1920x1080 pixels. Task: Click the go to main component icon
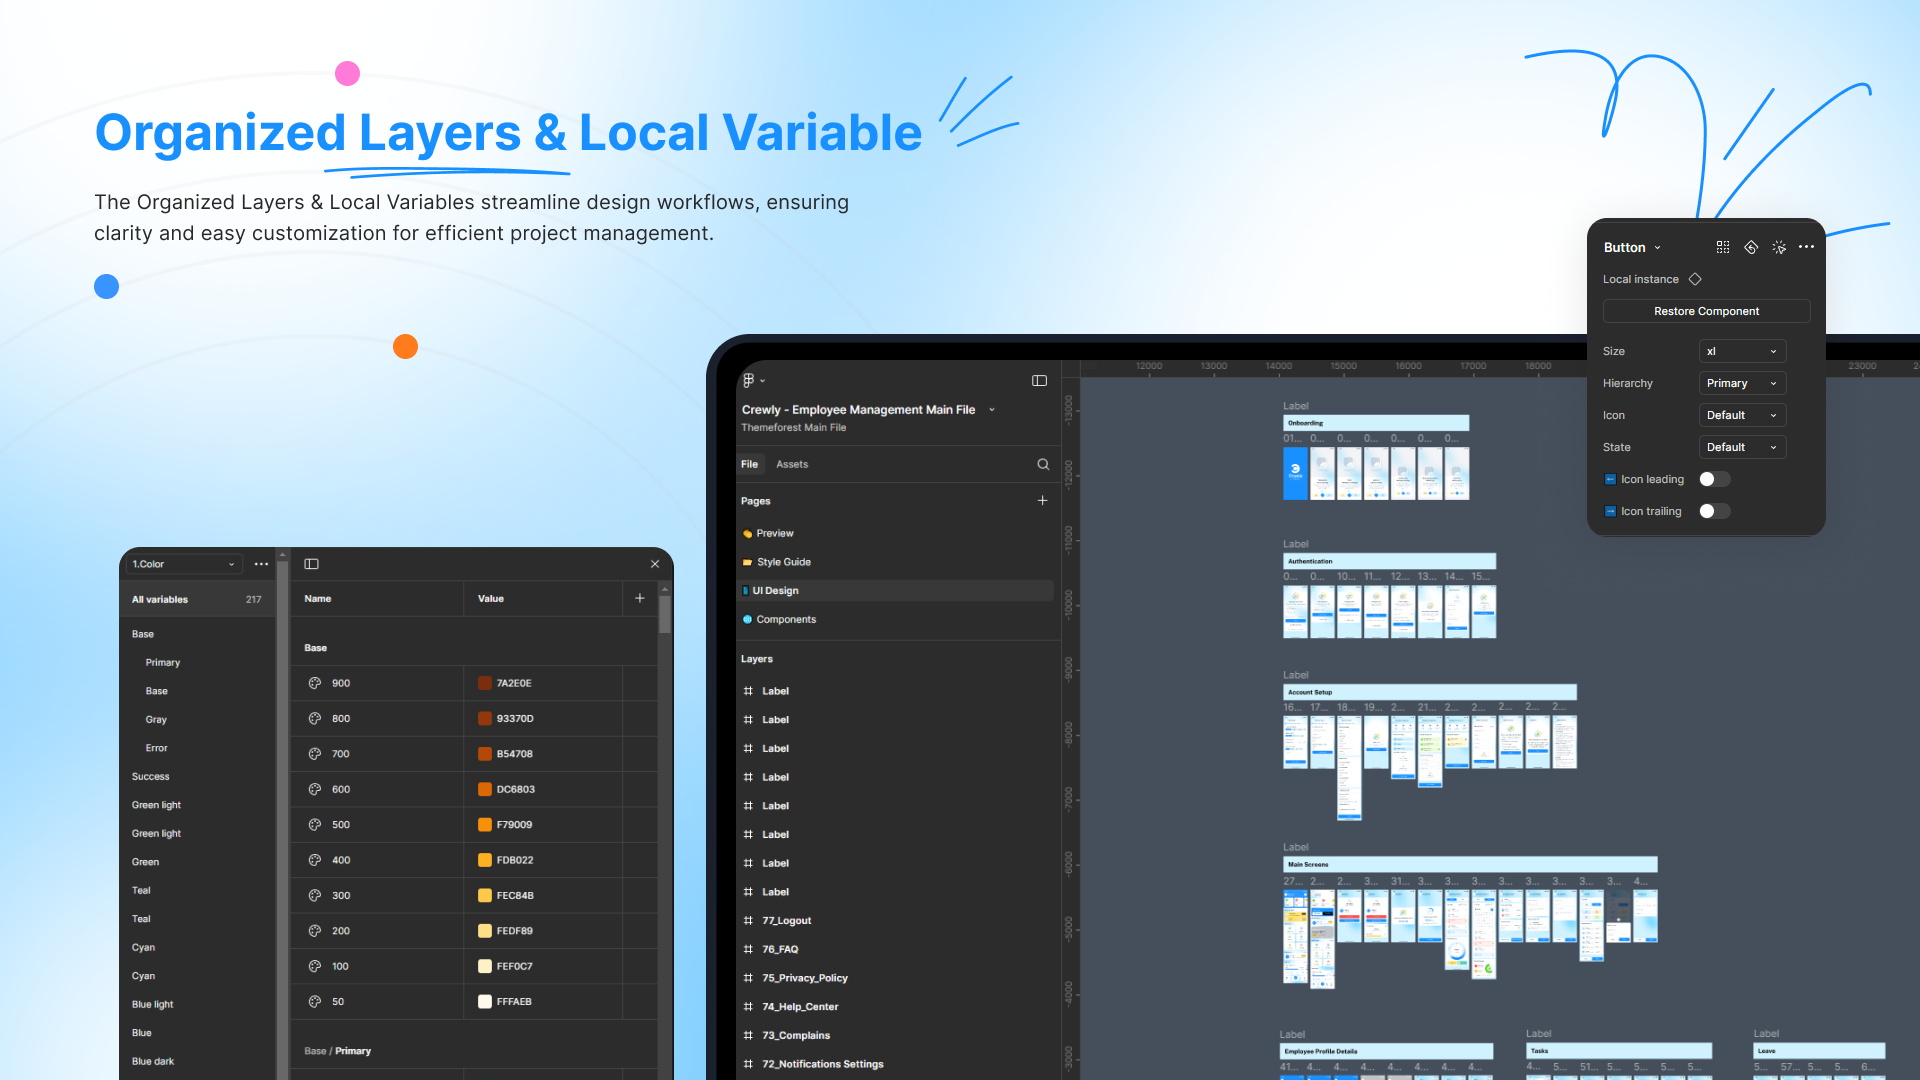1750,247
